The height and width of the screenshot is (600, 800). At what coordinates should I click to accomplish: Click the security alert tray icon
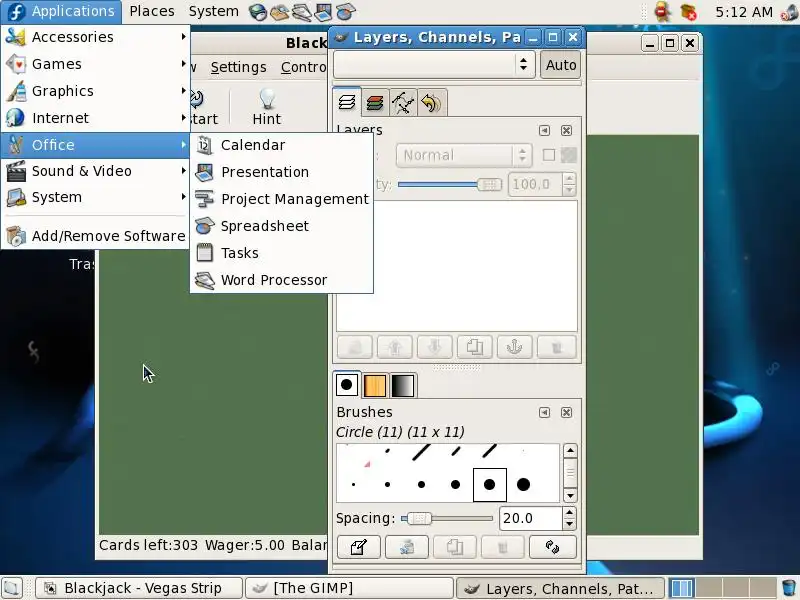pos(662,12)
